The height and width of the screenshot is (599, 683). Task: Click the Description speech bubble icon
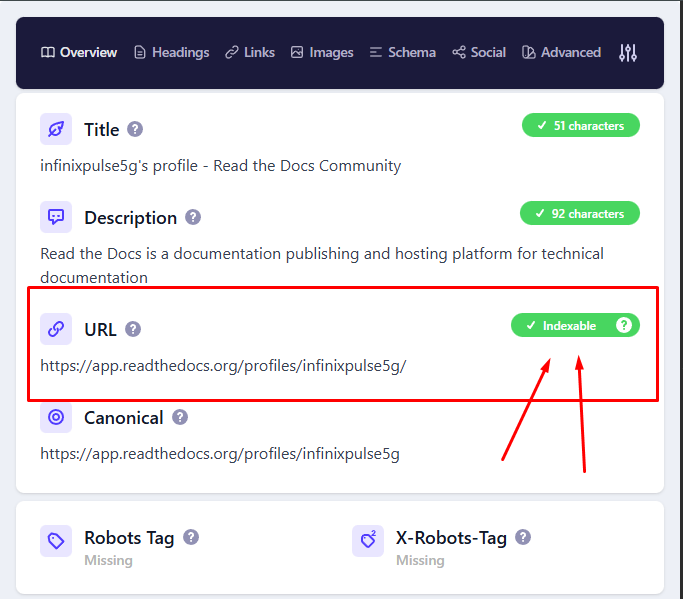[56, 217]
